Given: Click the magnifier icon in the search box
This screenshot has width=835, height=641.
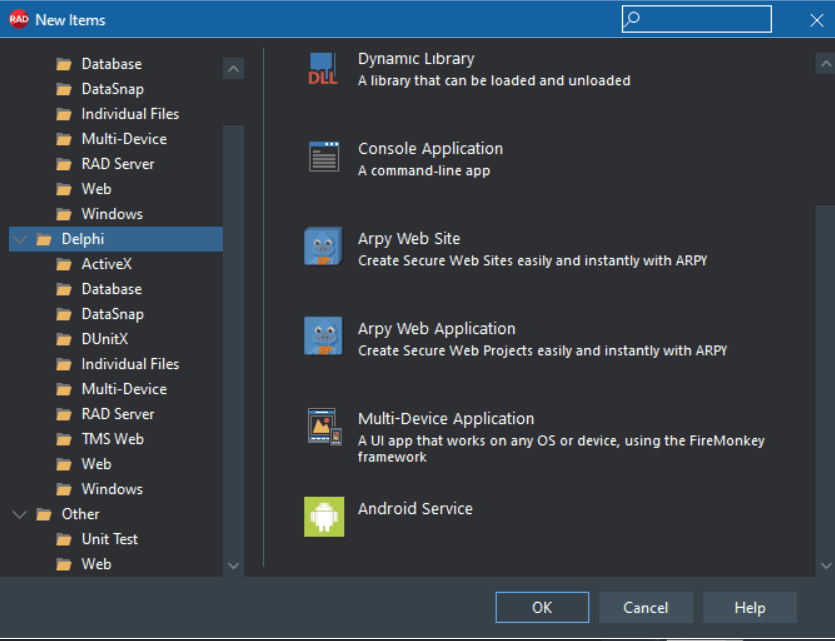Looking at the screenshot, I should coord(632,19).
